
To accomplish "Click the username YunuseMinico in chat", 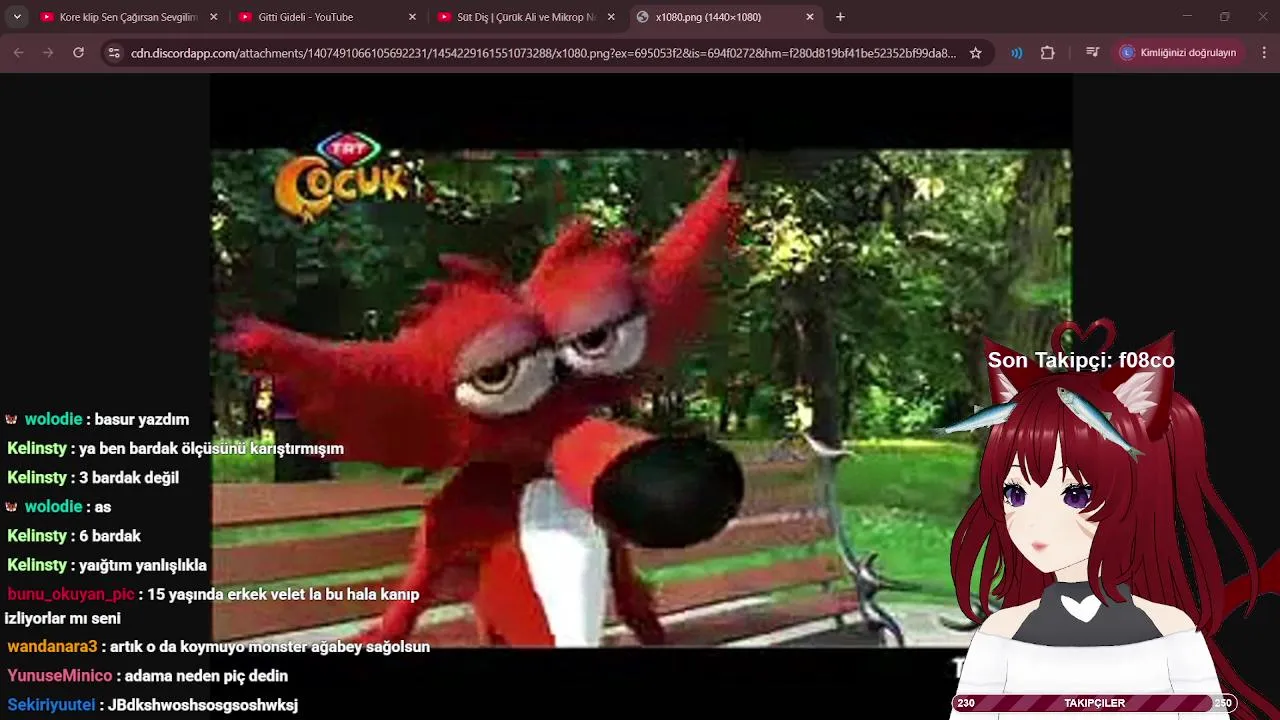I will click(x=60, y=675).
